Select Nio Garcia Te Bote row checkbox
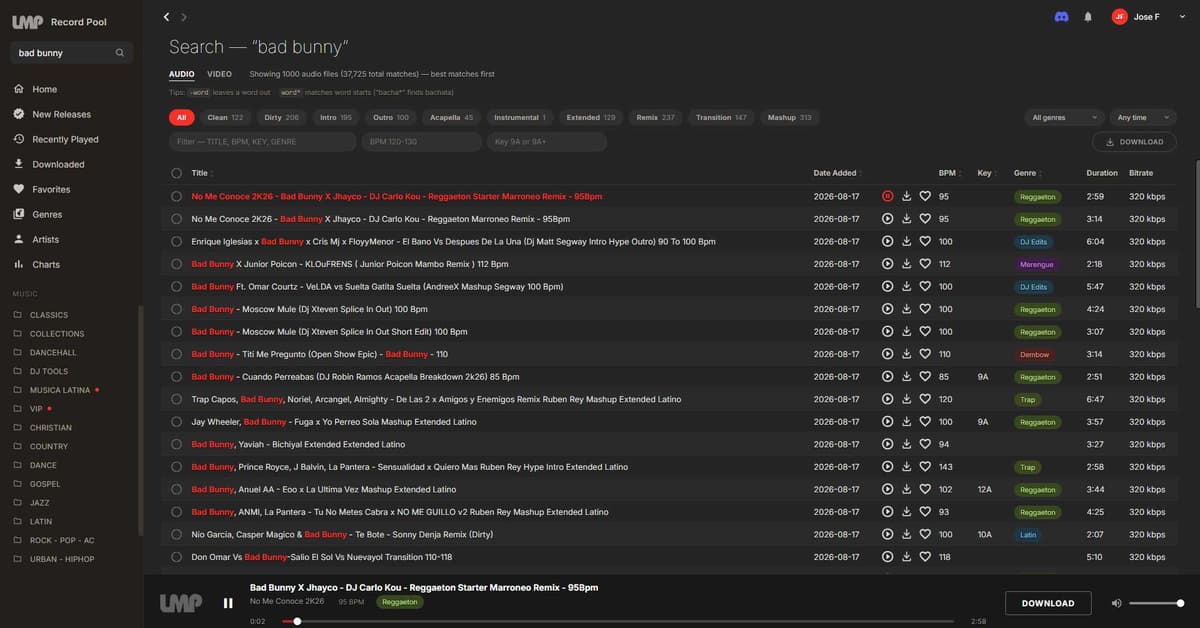 point(177,534)
